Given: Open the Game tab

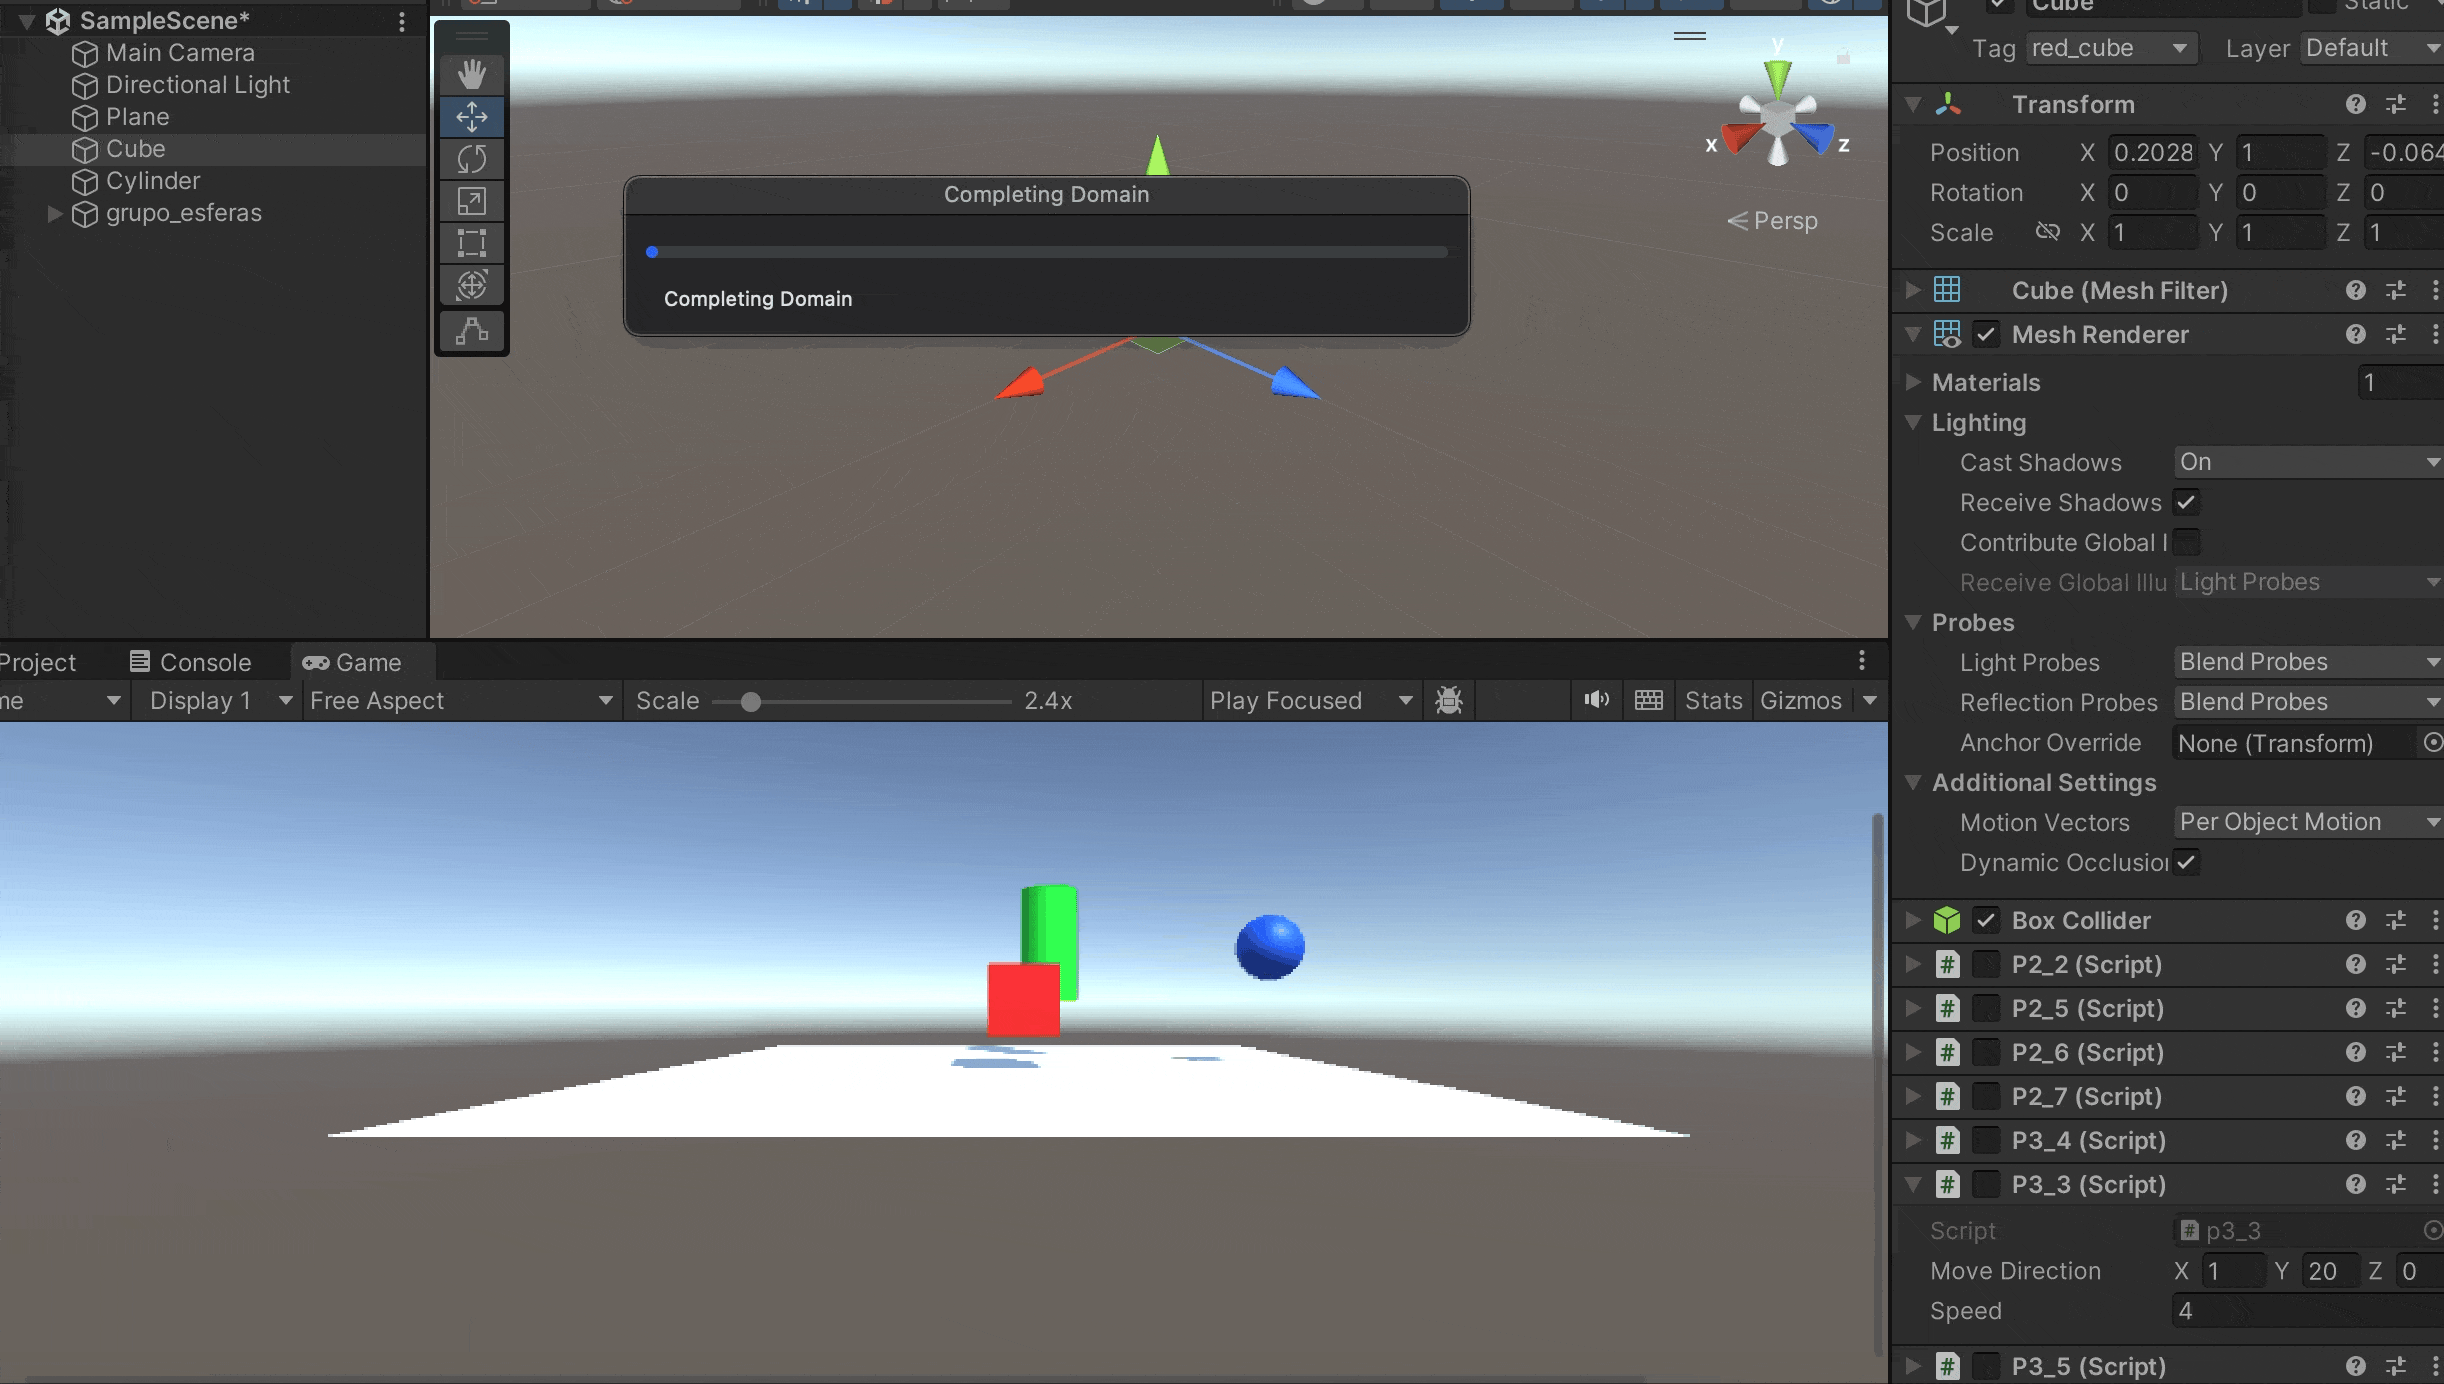Looking at the screenshot, I should click(x=352, y=662).
